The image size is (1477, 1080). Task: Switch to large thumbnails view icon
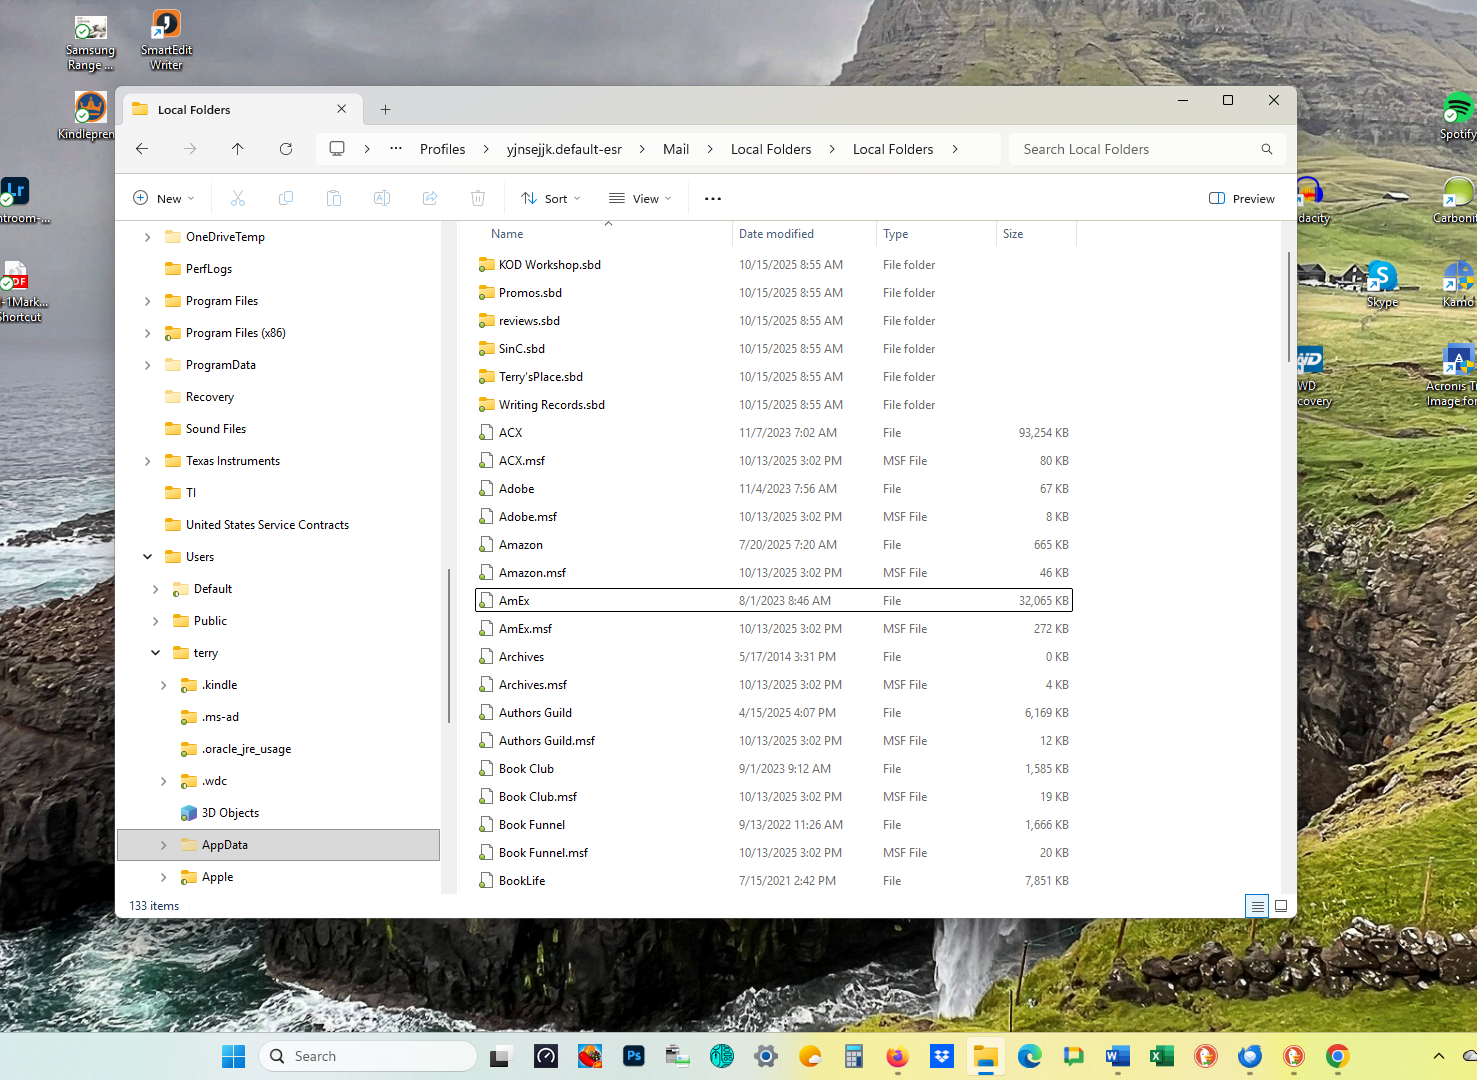(1280, 906)
